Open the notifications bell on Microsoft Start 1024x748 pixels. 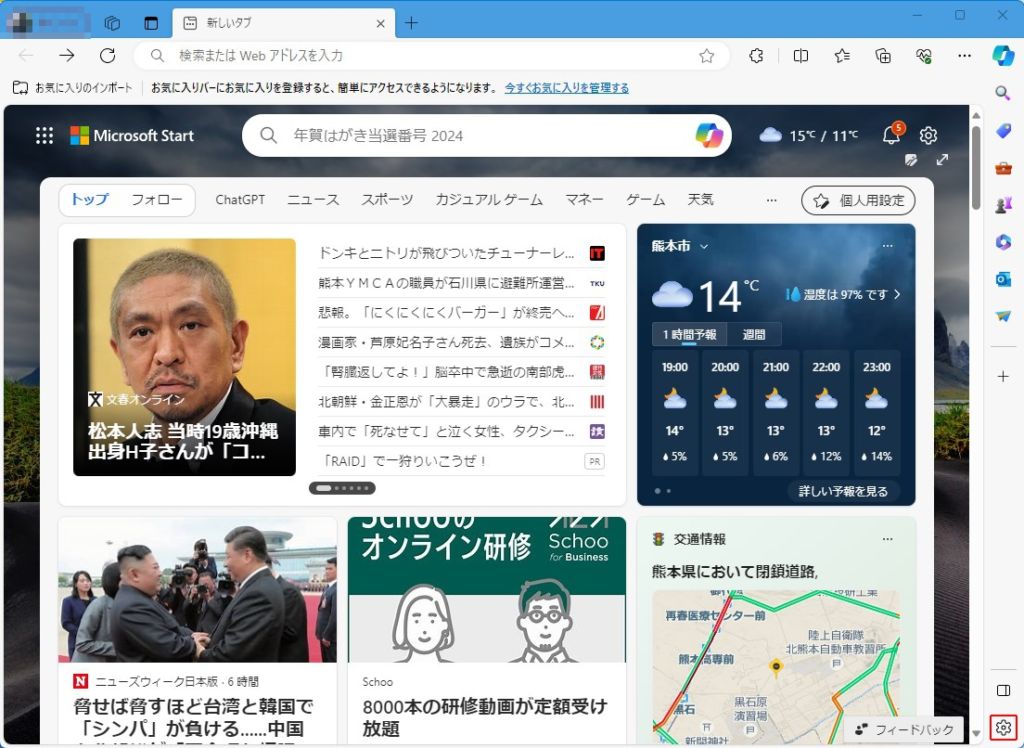click(x=891, y=136)
